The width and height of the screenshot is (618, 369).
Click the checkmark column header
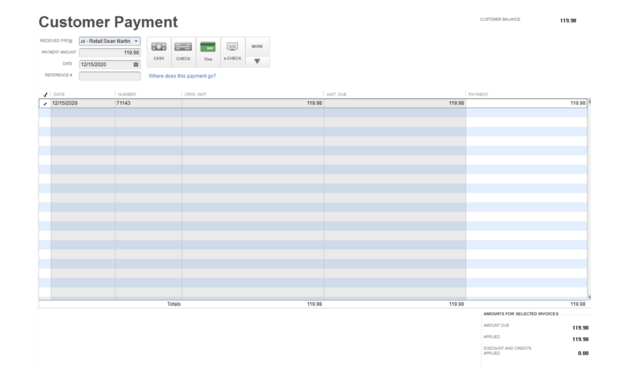click(x=45, y=94)
